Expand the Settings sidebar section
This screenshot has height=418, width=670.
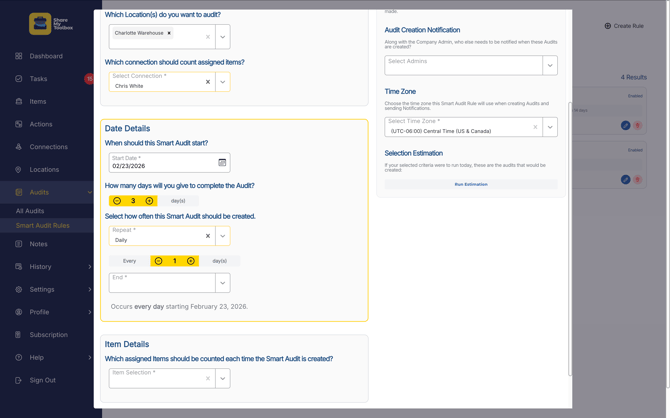90,289
